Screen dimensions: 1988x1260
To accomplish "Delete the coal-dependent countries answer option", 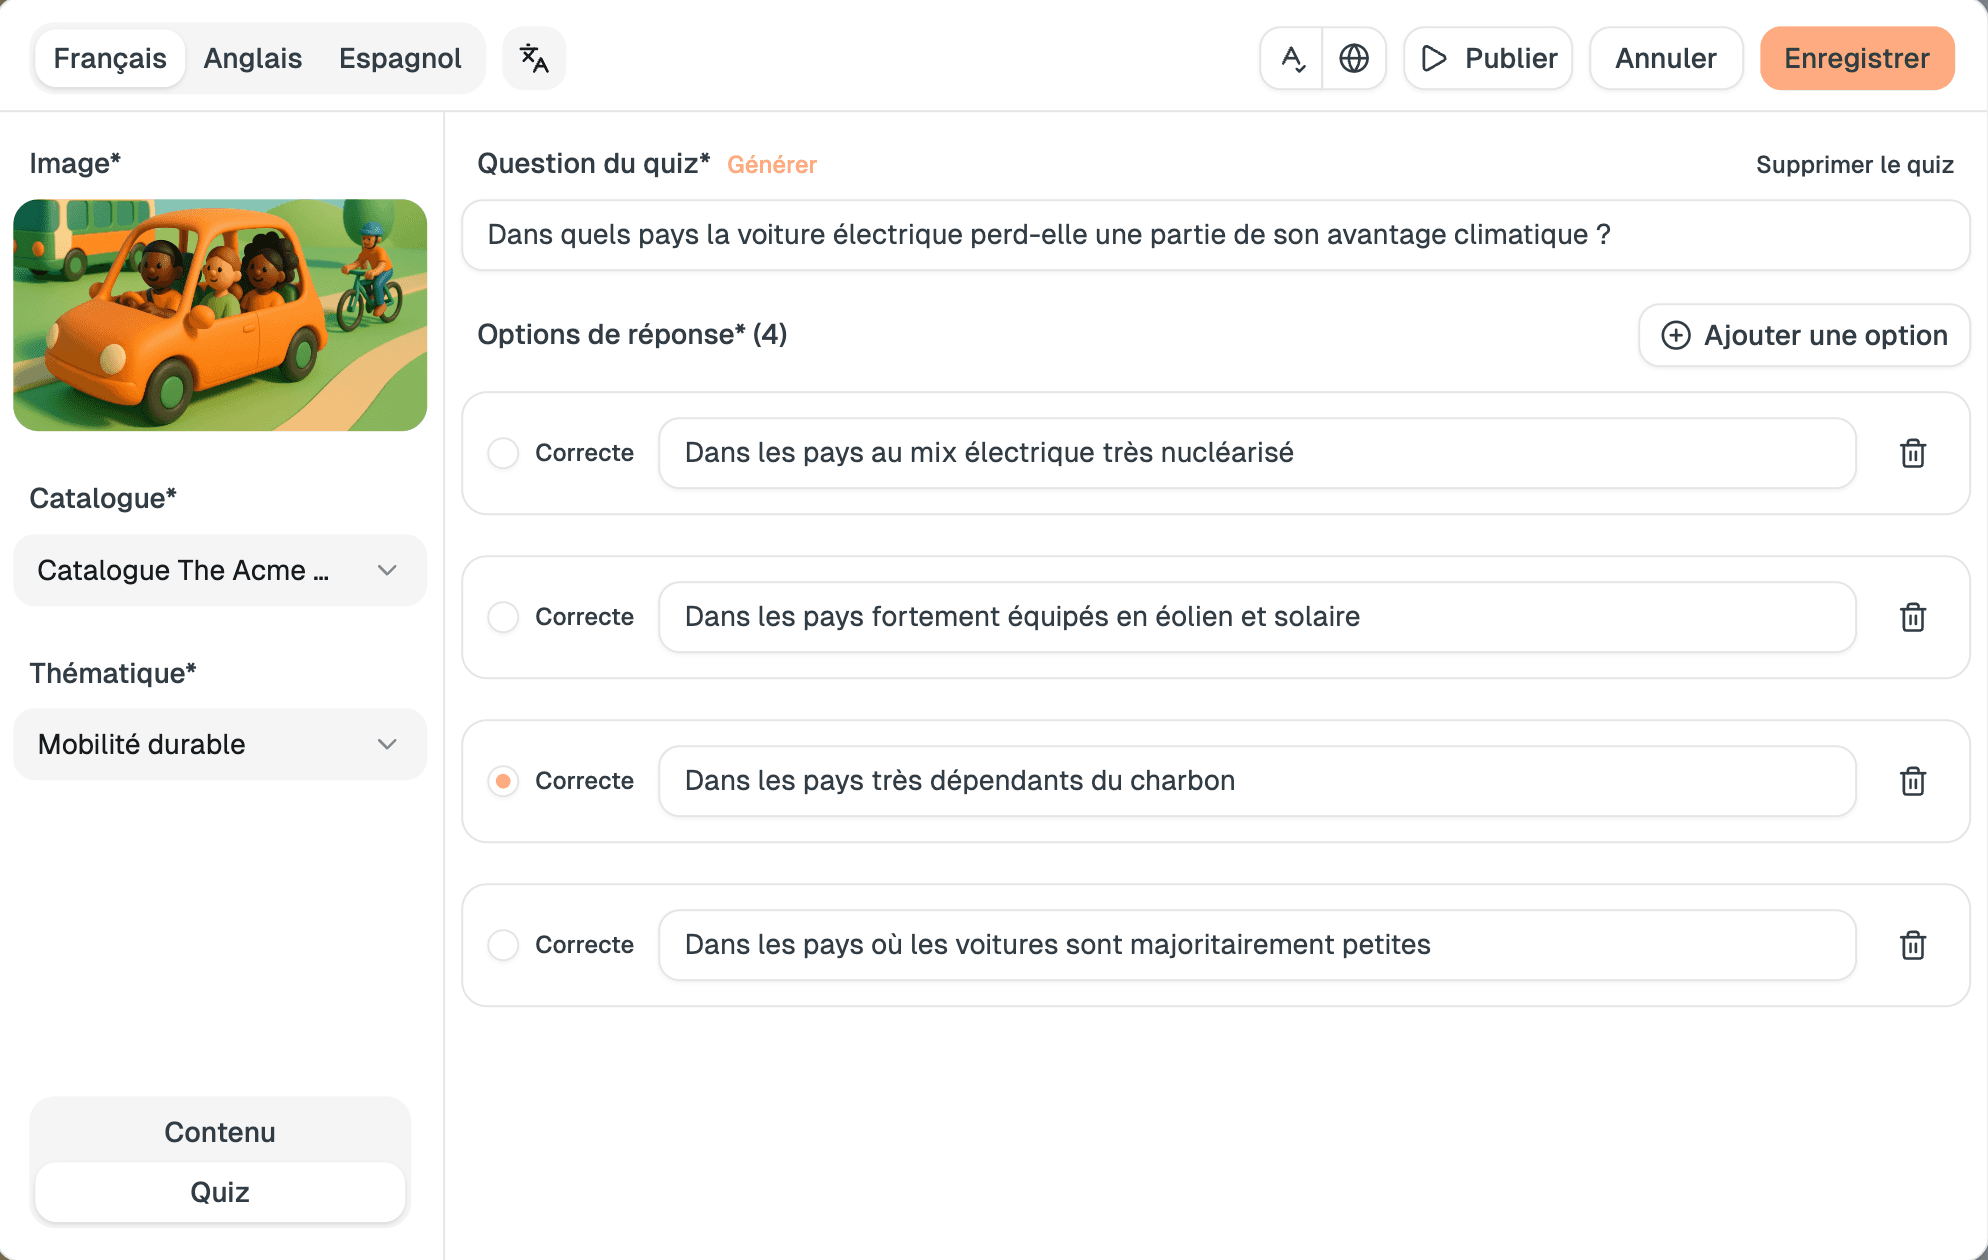I will [1913, 781].
